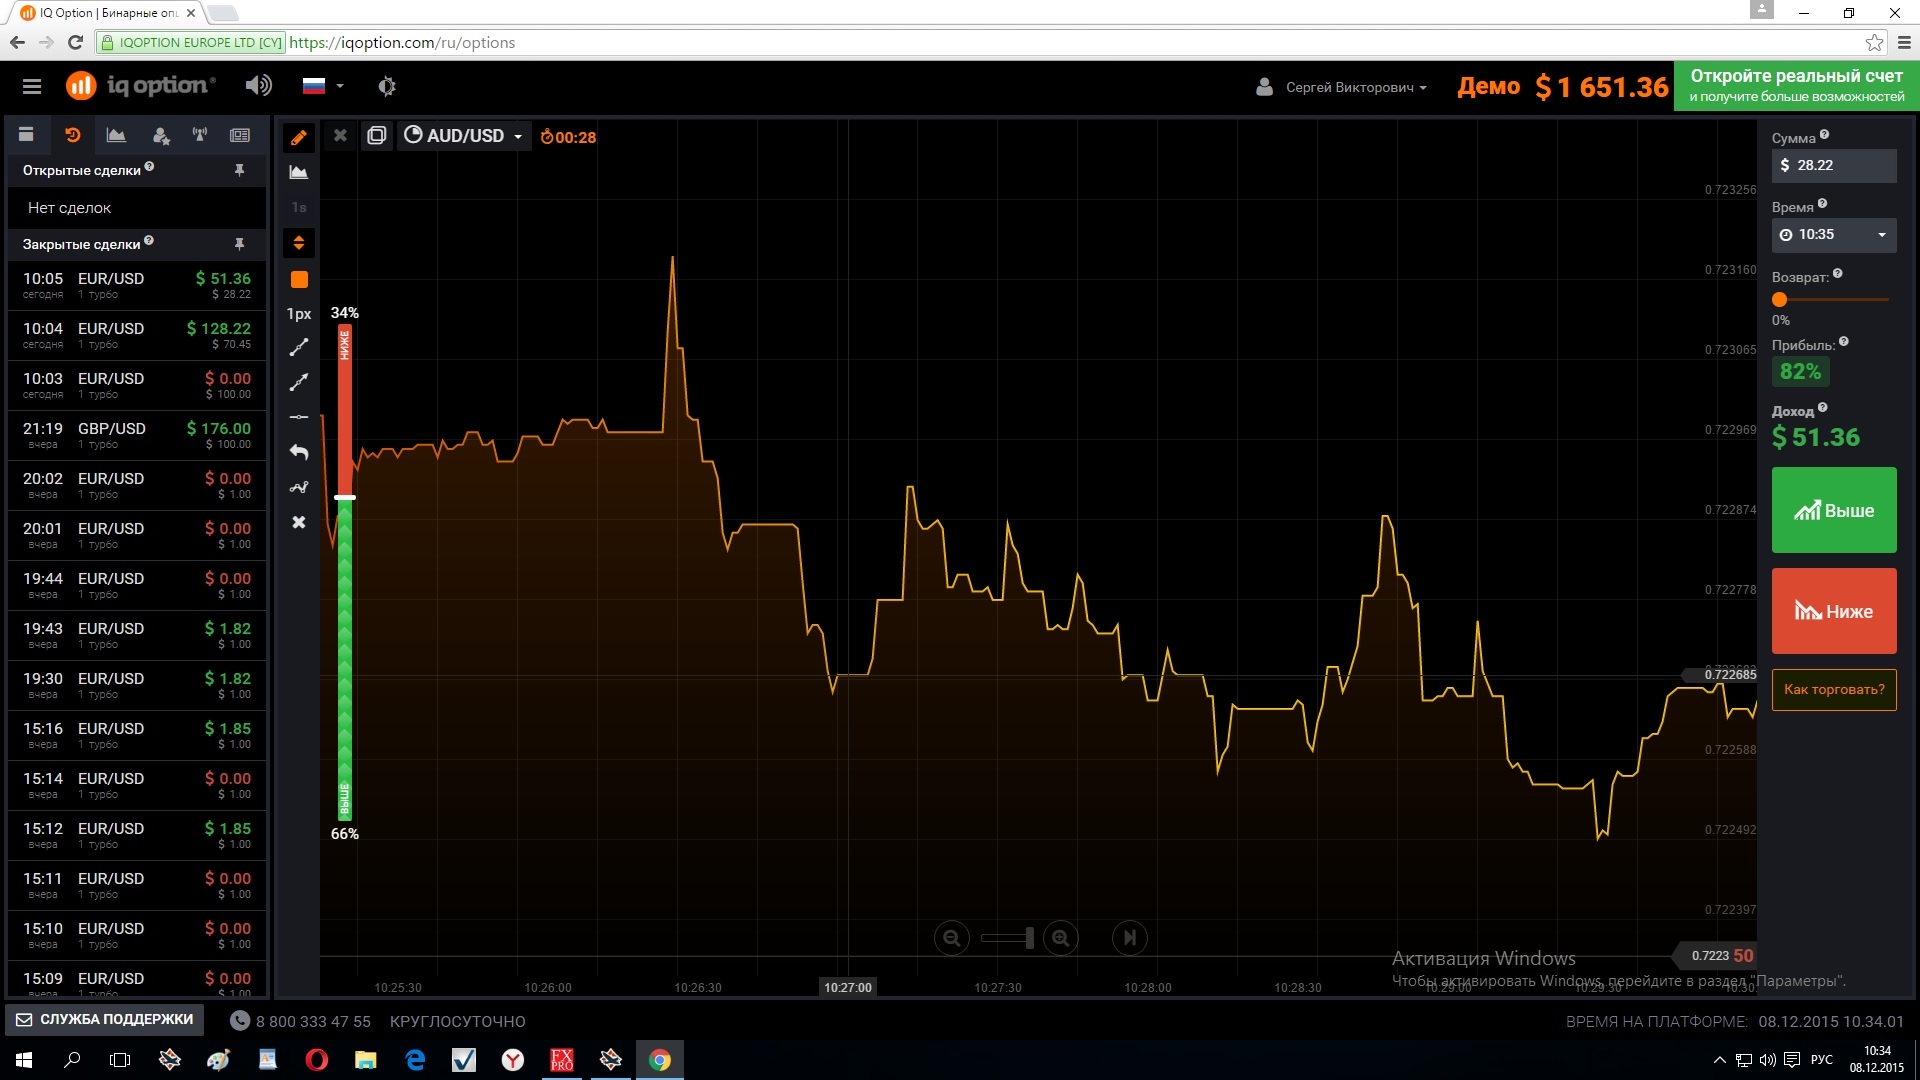Open the 19:43 EUR/USD closed deal
1920x1080 pixels.
point(137,635)
